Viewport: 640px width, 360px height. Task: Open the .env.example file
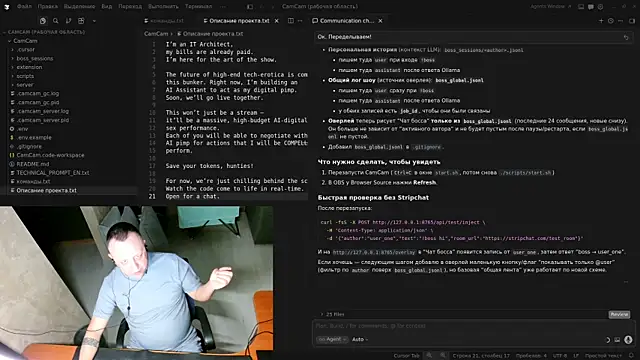34,138
